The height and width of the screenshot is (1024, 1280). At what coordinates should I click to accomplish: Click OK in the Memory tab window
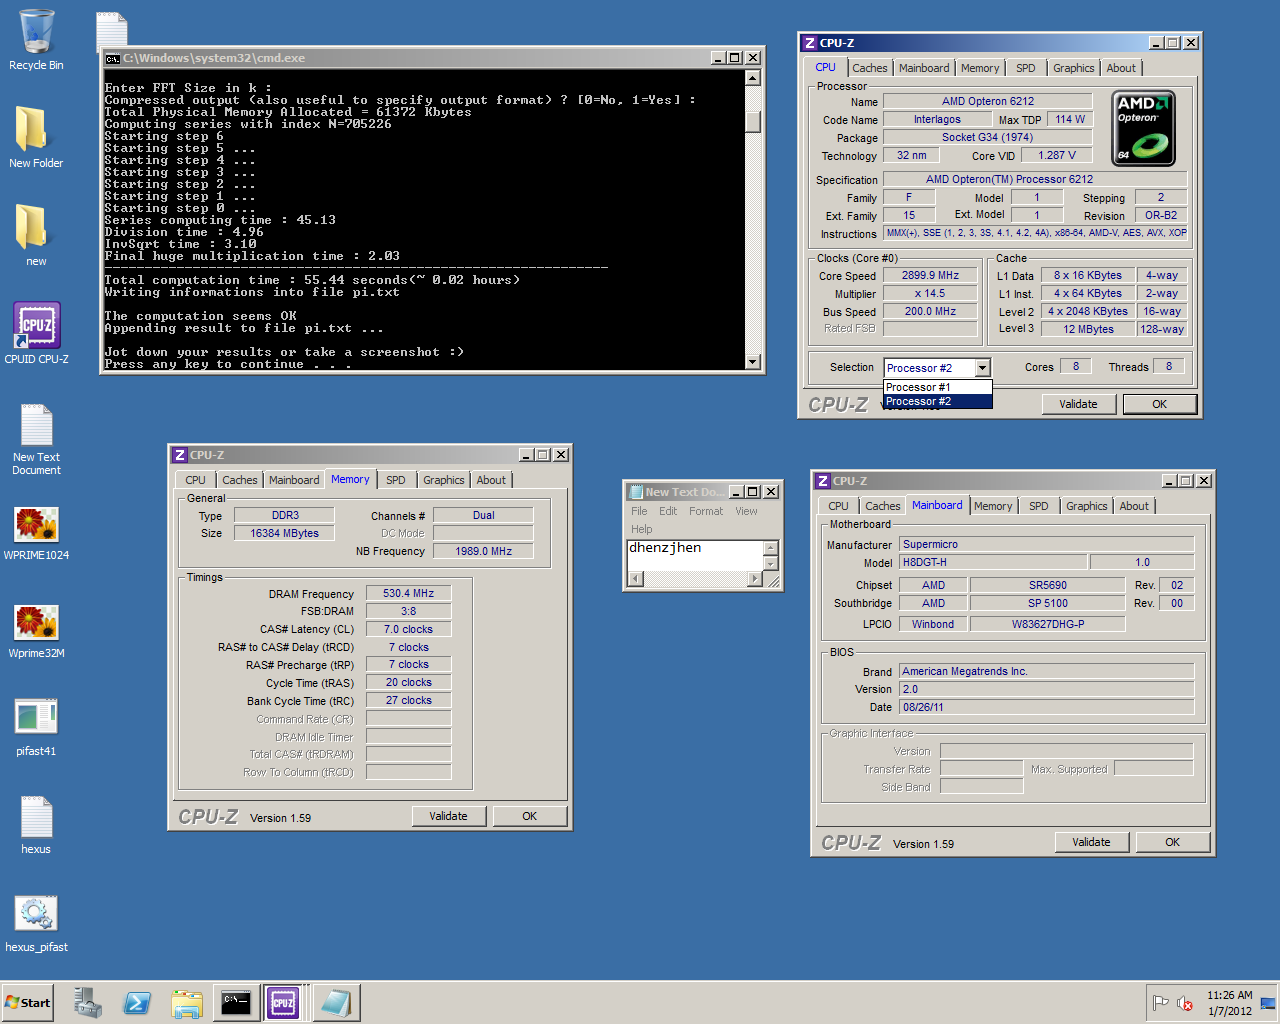click(529, 816)
